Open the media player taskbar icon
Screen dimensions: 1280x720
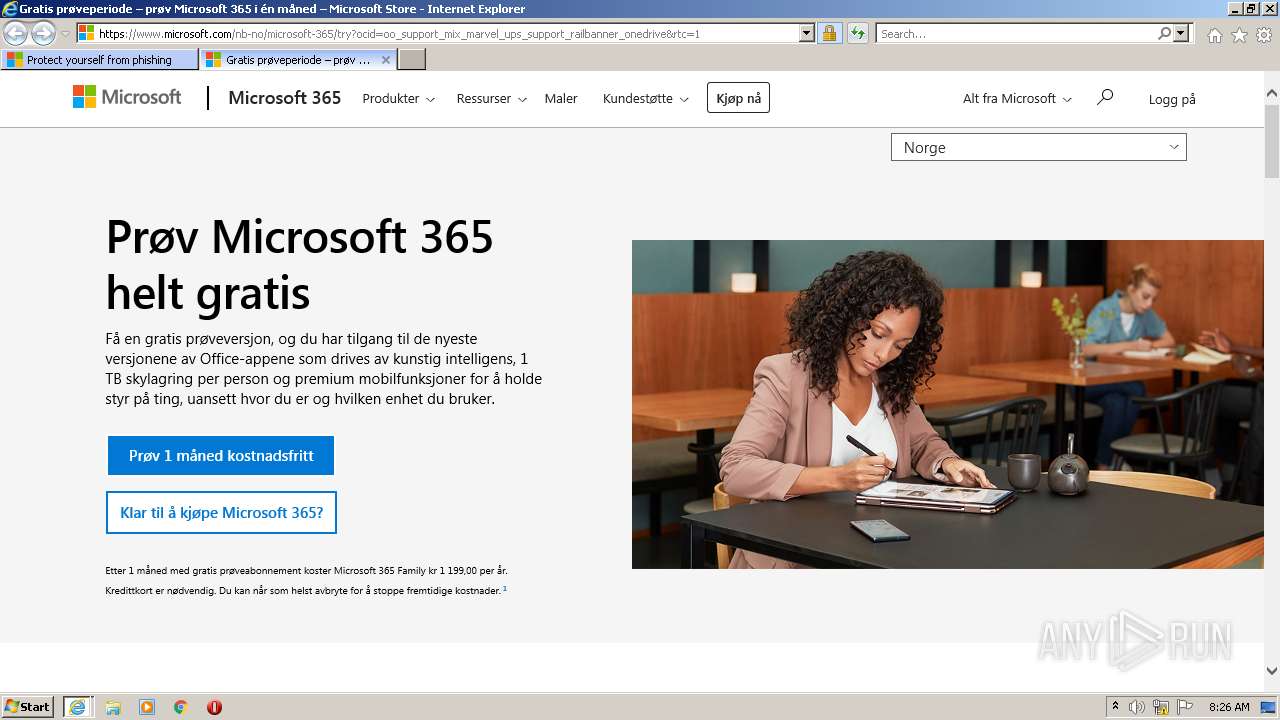click(147, 707)
